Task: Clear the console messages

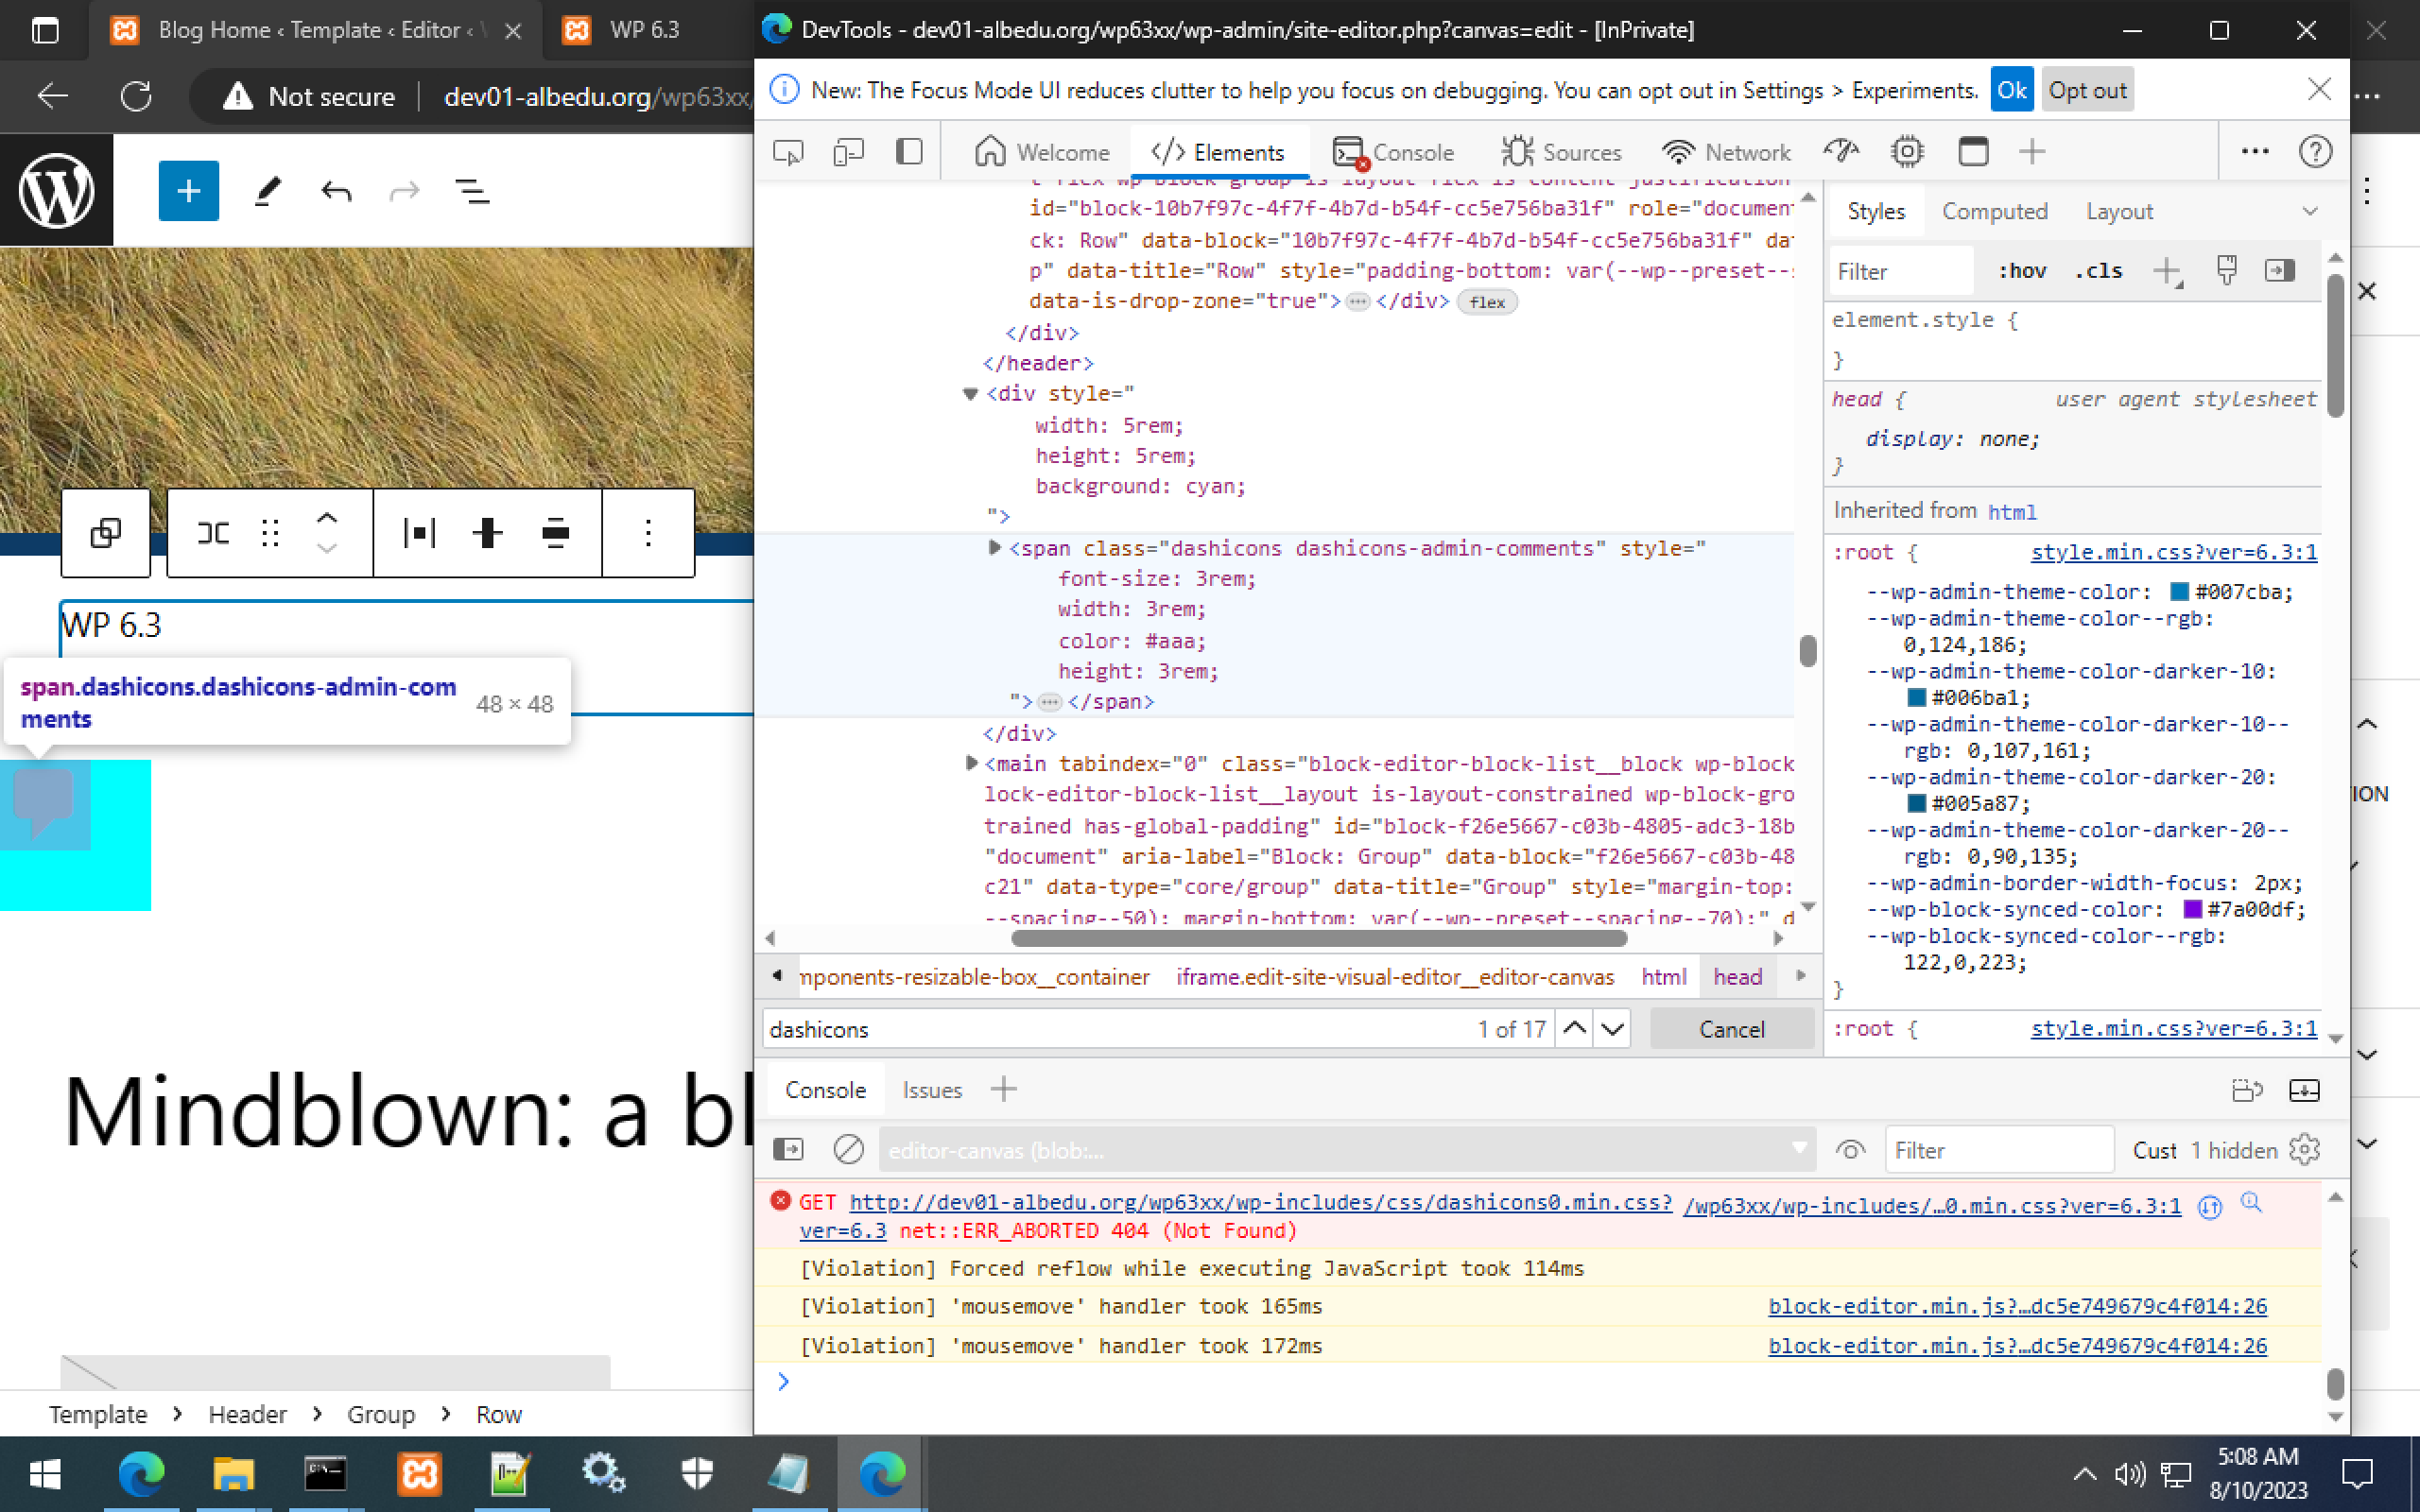Action: (x=847, y=1149)
